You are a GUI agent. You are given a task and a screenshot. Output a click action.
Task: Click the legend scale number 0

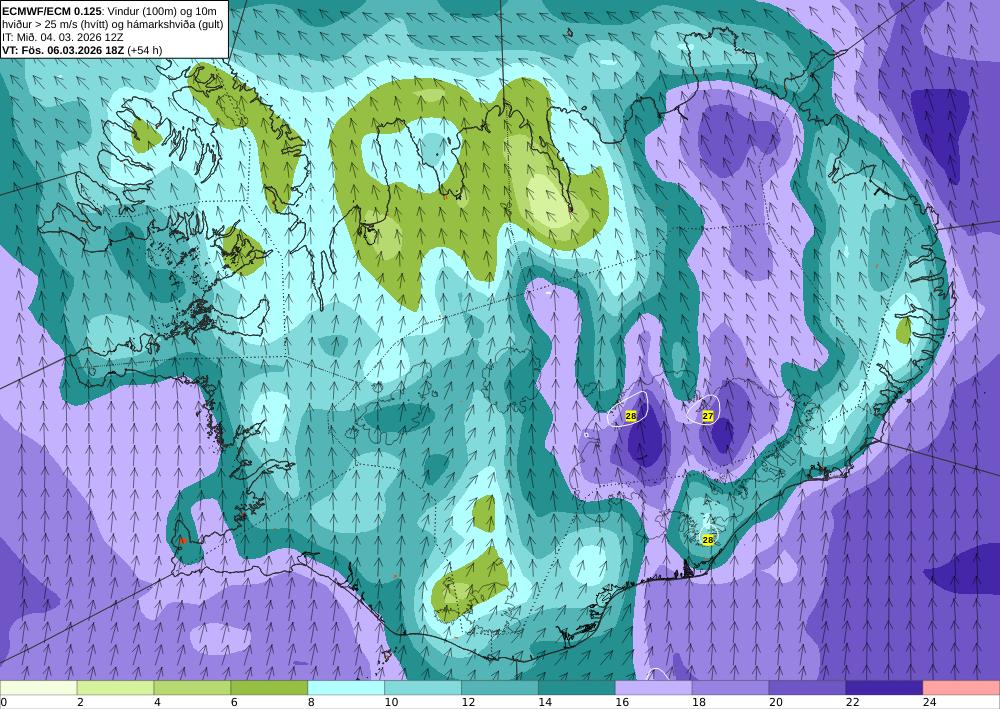4,702
